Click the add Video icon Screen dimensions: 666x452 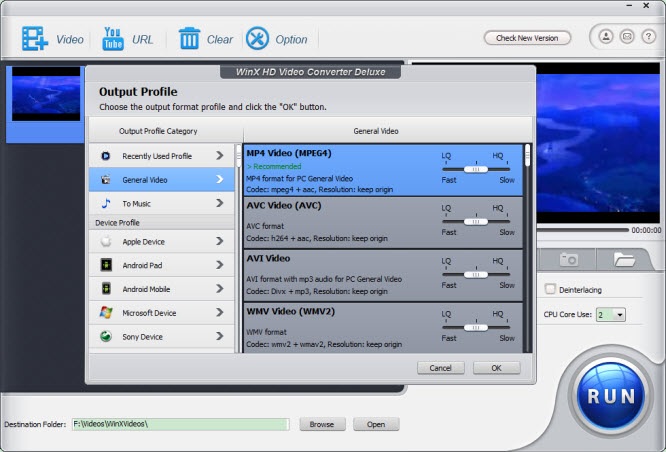(x=36, y=39)
